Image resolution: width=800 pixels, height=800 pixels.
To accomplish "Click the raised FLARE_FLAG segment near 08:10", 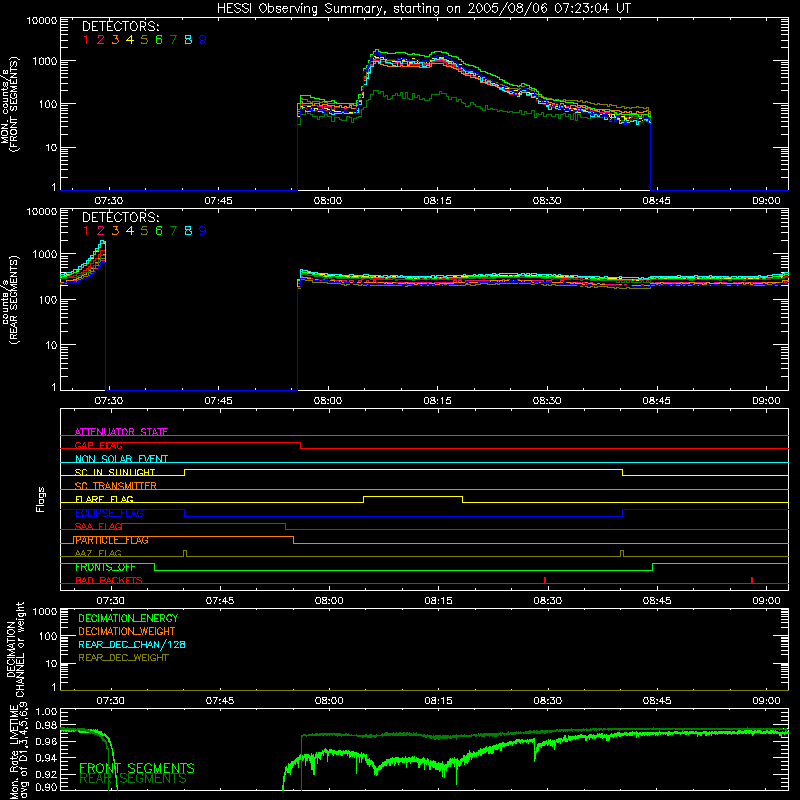I will (413, 496).
